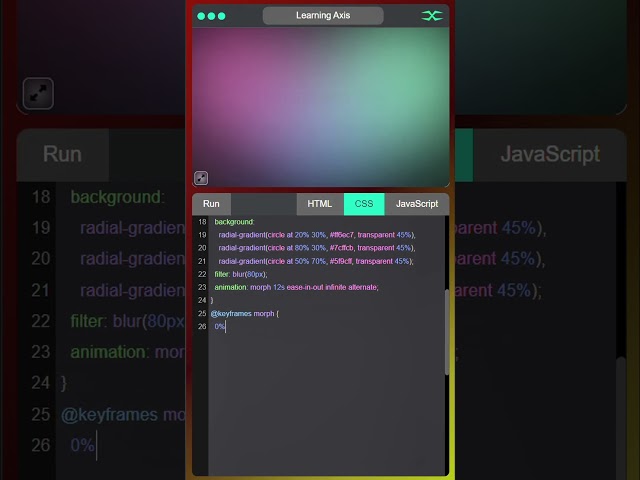Click line number 22 in the gutter
This screenshot has height=480, width=640.
[x=202, y=274]
